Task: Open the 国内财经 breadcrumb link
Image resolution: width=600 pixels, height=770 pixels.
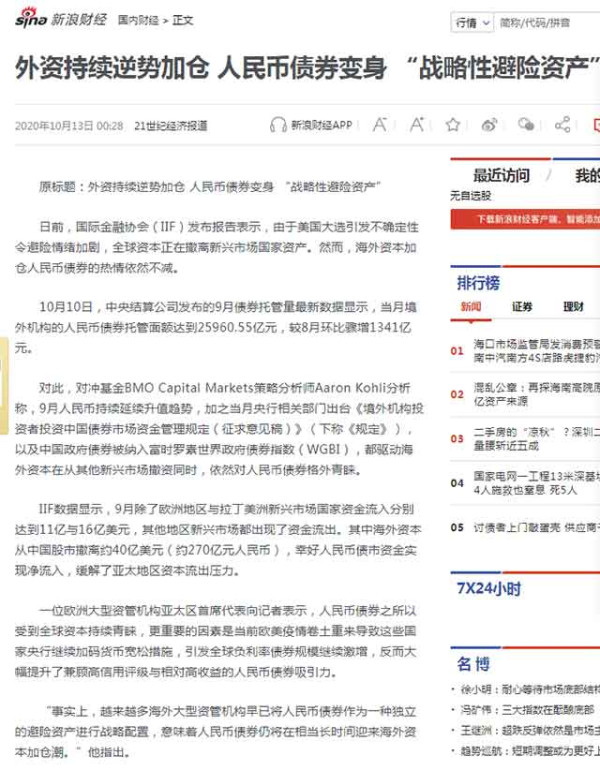Action: click(x=138, y=20)
